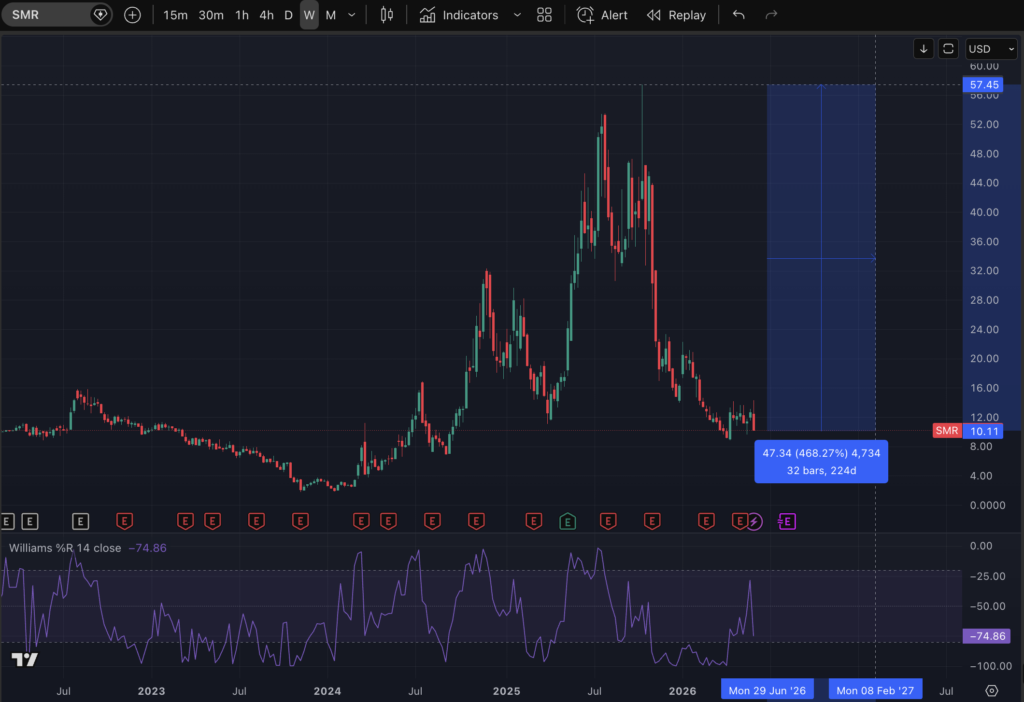
Task: Open the SMR symbol search box
Action: pos(56,14)
